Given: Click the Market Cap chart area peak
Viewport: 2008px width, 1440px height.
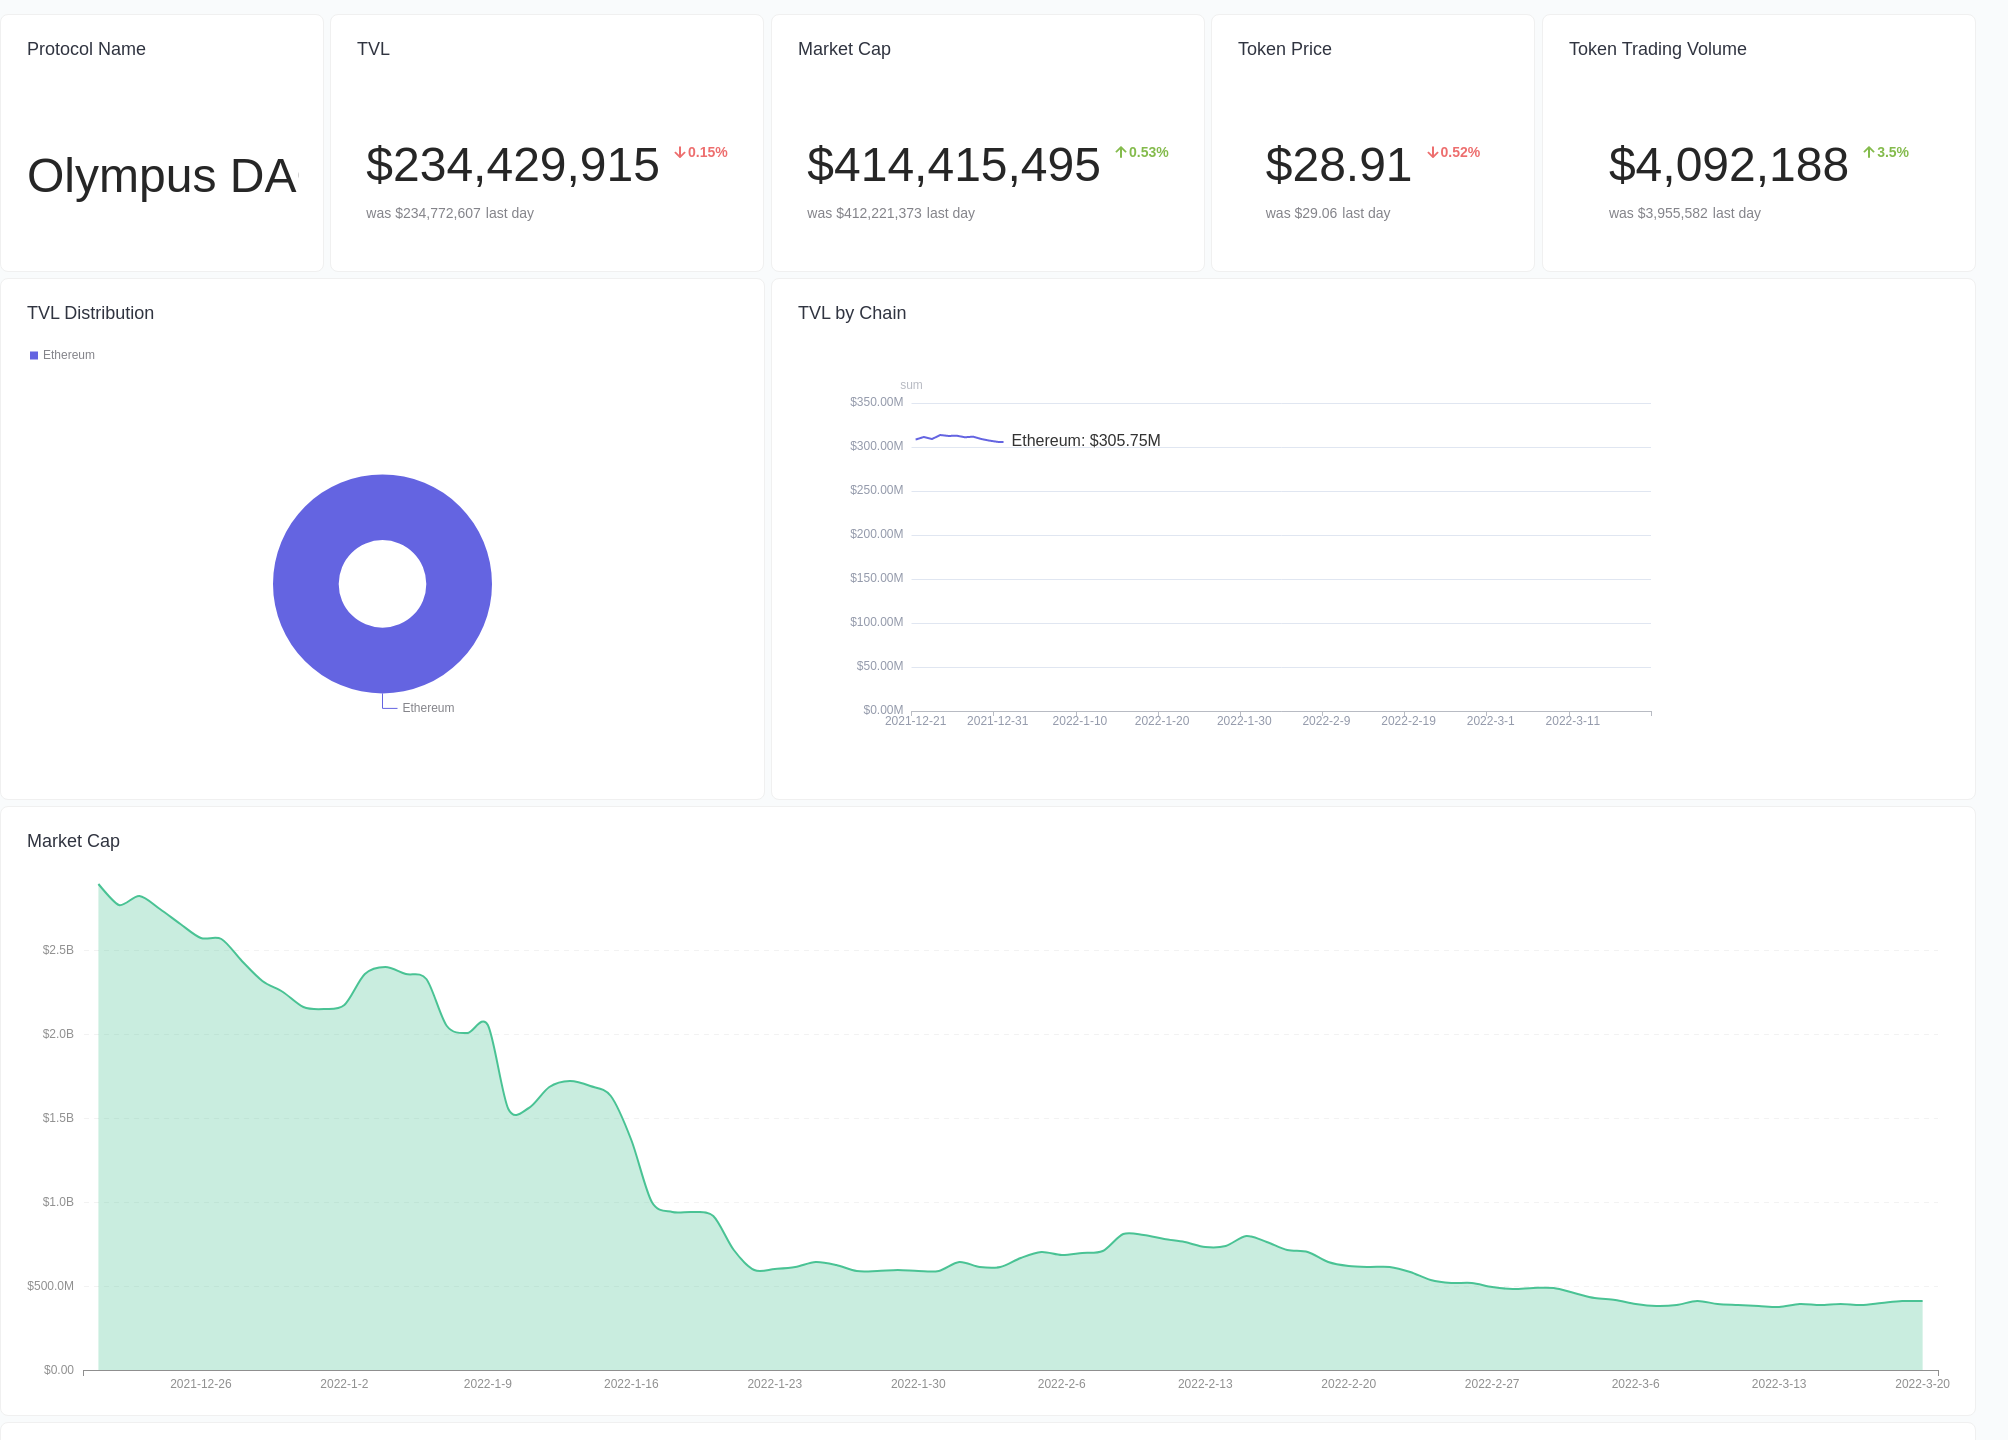Looking at the screenshot, I should click(99, 885).
